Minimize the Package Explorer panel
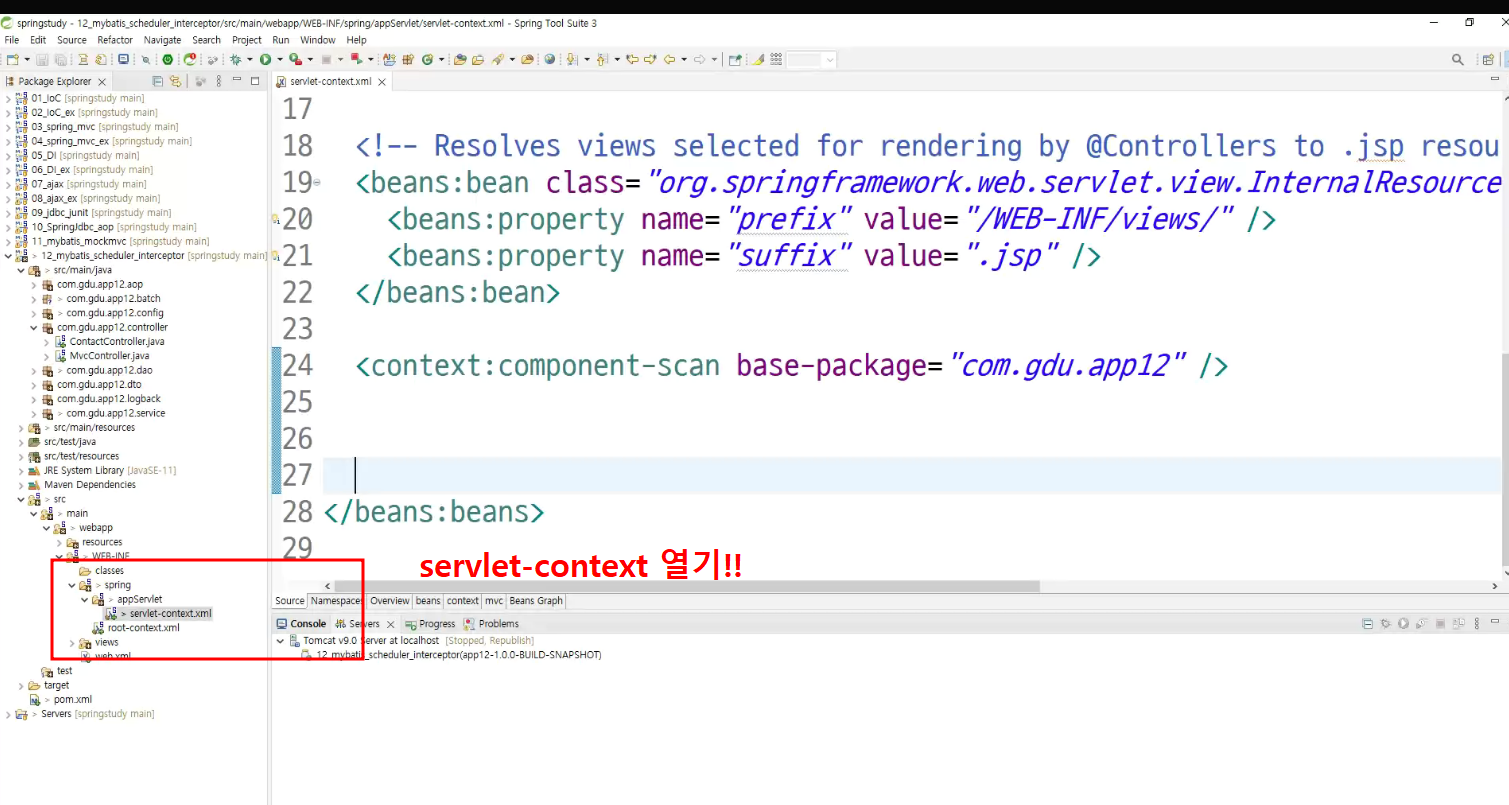 [x=237, y=81]
